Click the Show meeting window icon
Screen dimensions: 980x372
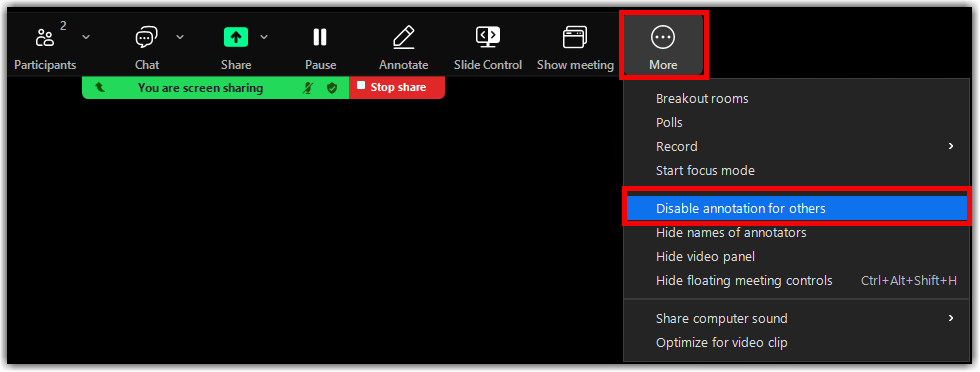click(x=574, y=38)
